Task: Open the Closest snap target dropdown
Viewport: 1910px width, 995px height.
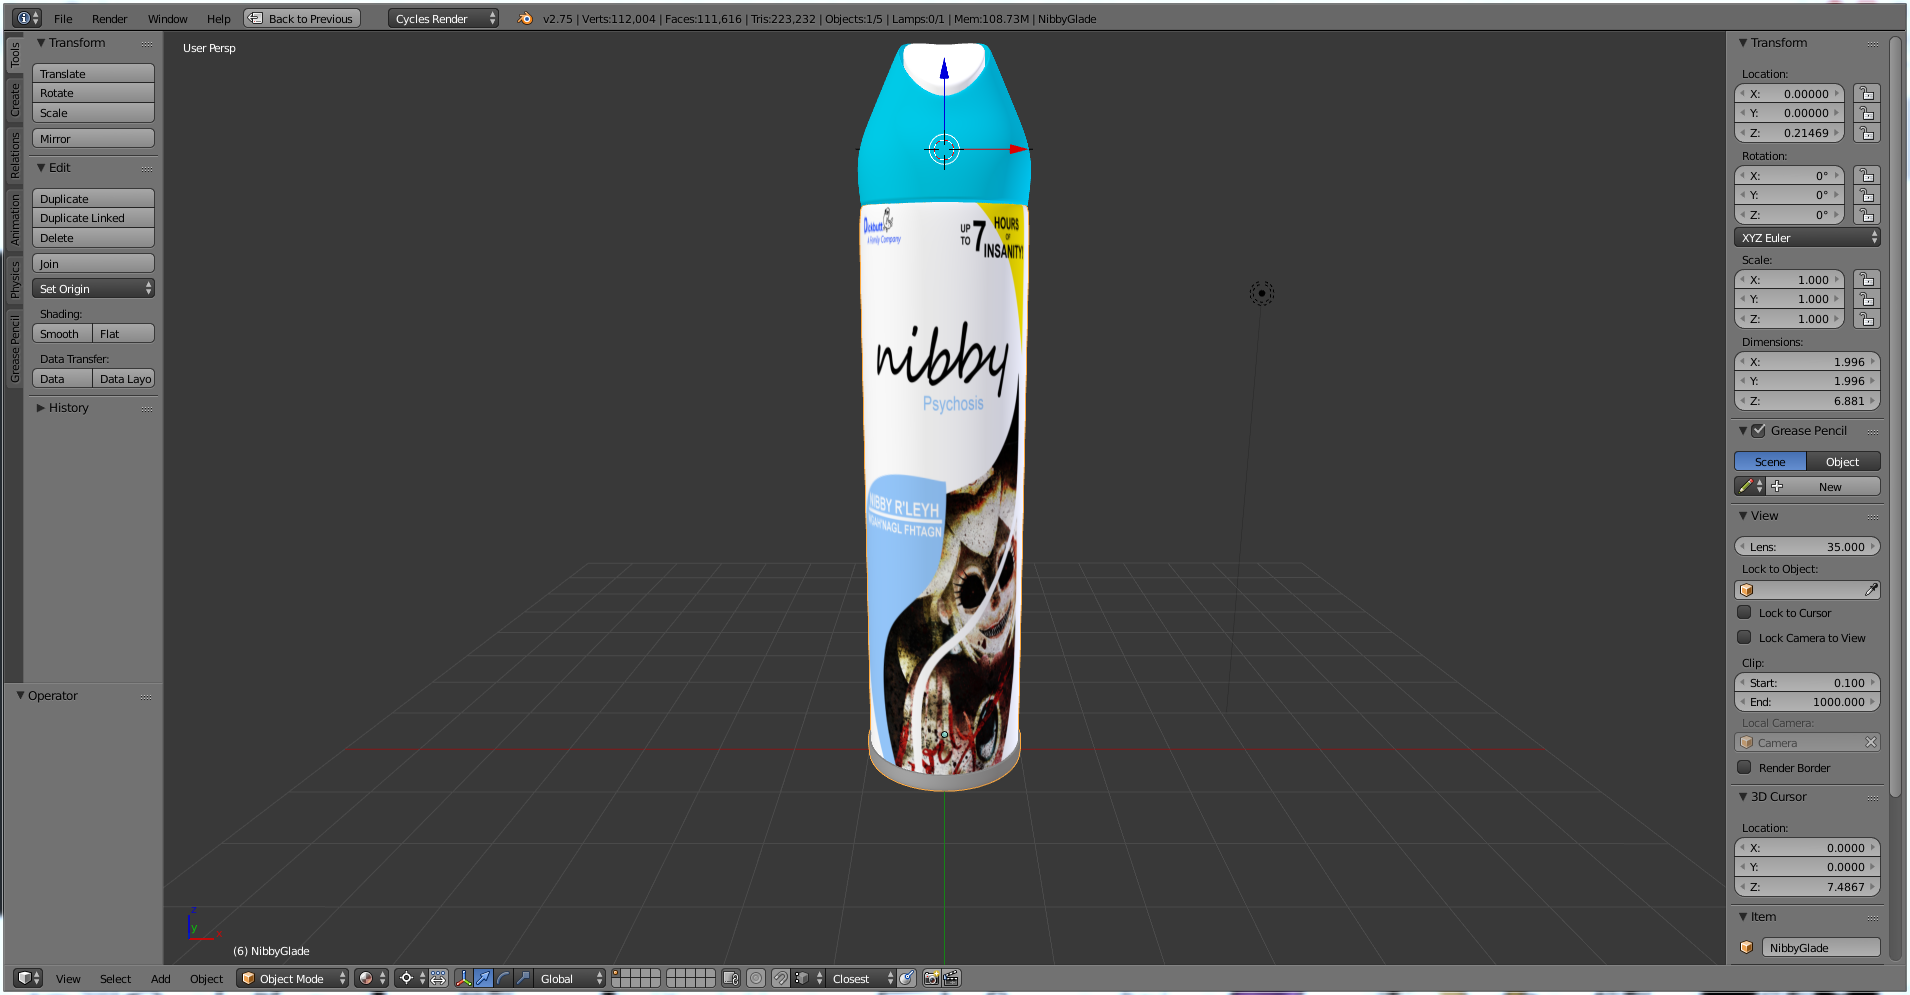Action: click(861, 978)
